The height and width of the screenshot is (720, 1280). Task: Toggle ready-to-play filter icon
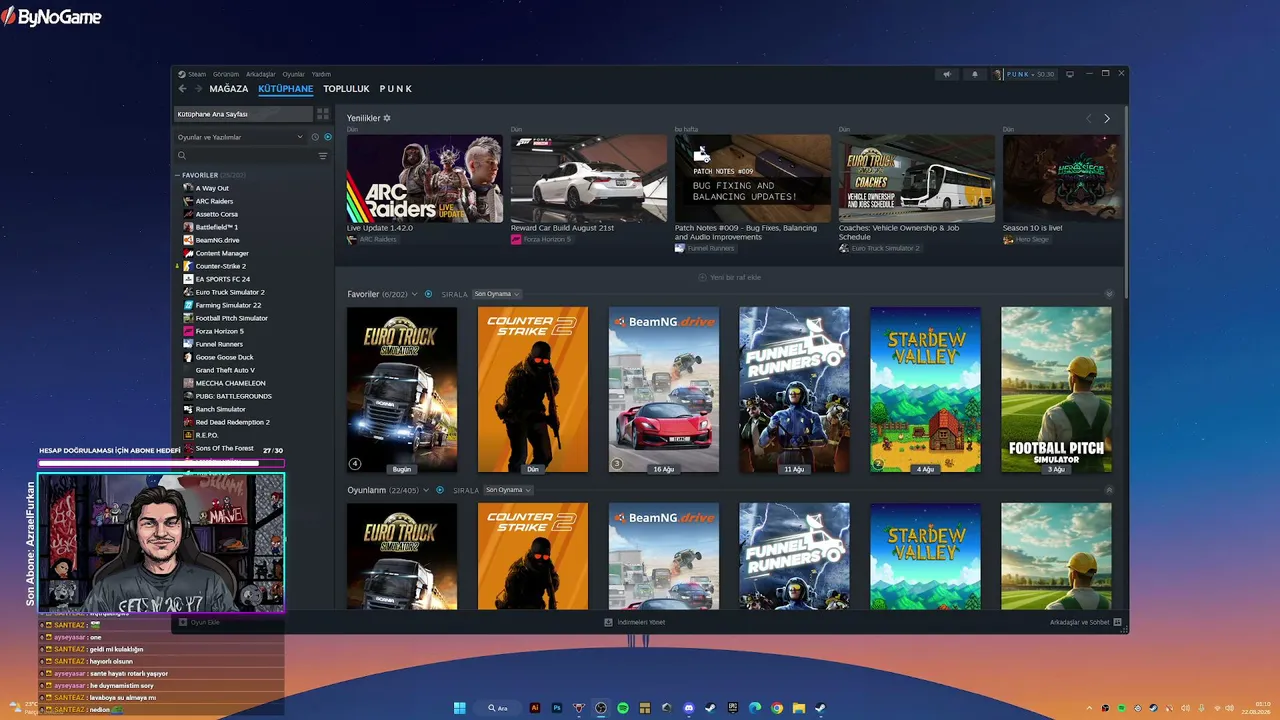(327, 137)
